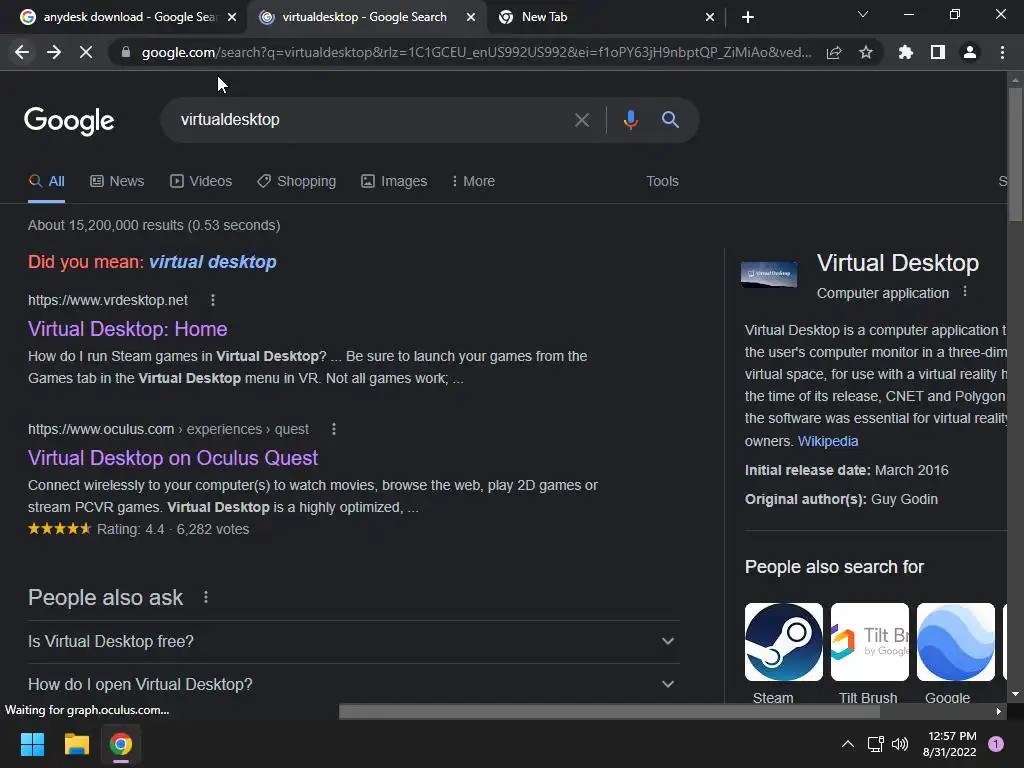Click the Google logo
This screenshot has height=768, width=1024.
point(69,121)
